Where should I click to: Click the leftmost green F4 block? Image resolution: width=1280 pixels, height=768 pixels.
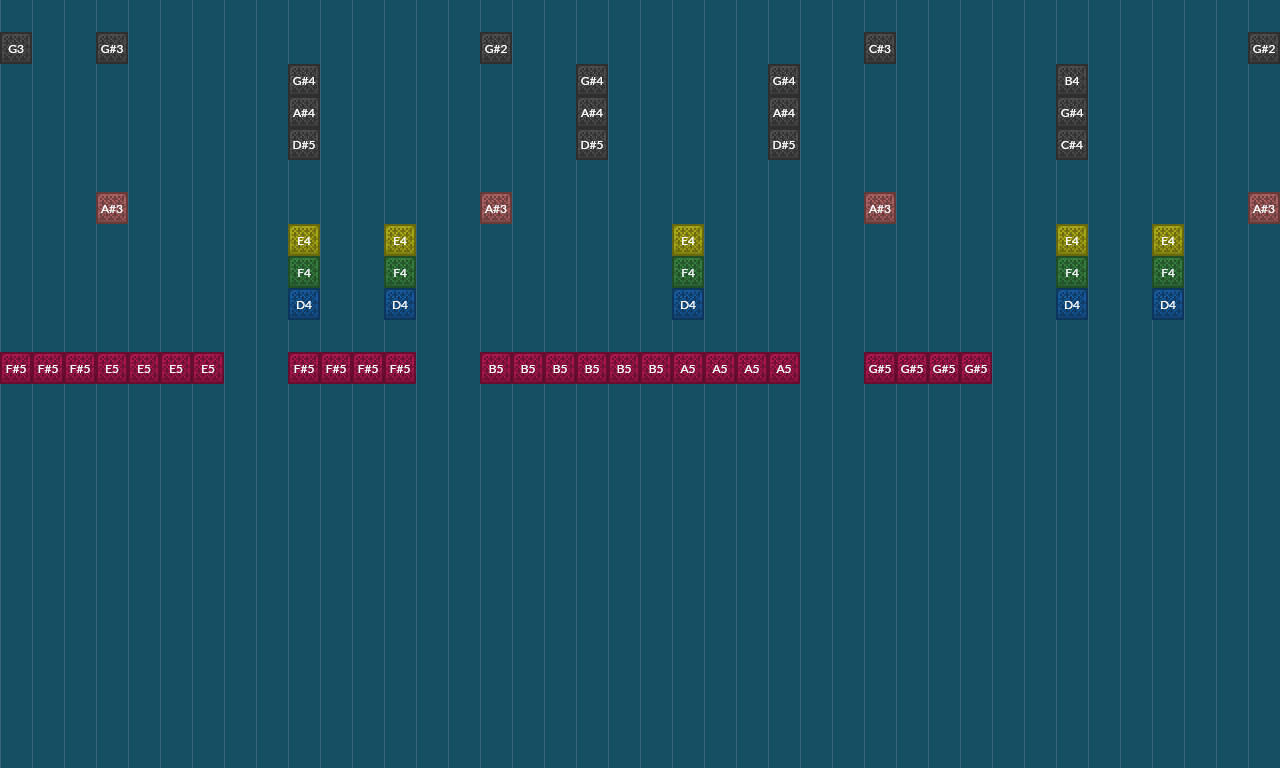tap(304, 272)
